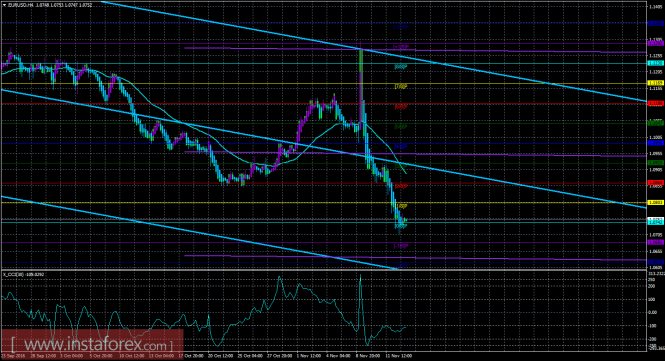Click the 1.1405 value on the price scale
The height and width of the screenshot is (361, 665).
point(655,6)
